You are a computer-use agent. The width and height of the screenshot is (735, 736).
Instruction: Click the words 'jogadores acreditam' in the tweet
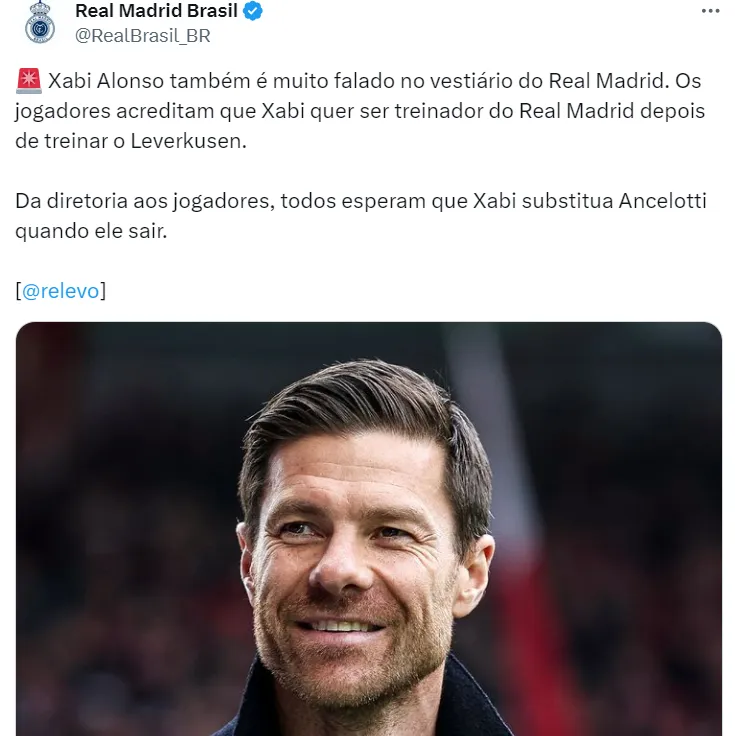[115, 111]
